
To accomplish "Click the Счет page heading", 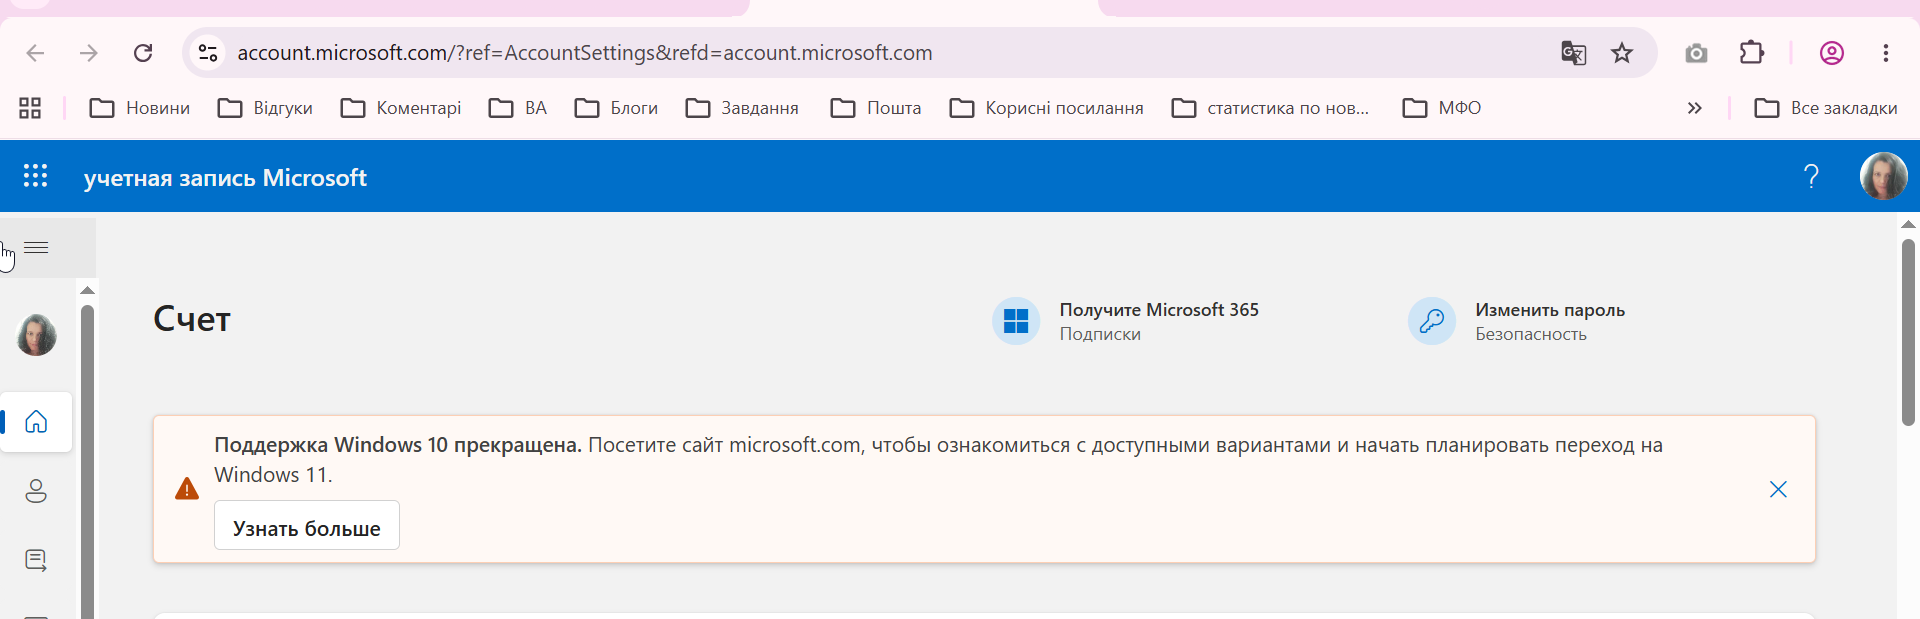I will click(192, 319).
